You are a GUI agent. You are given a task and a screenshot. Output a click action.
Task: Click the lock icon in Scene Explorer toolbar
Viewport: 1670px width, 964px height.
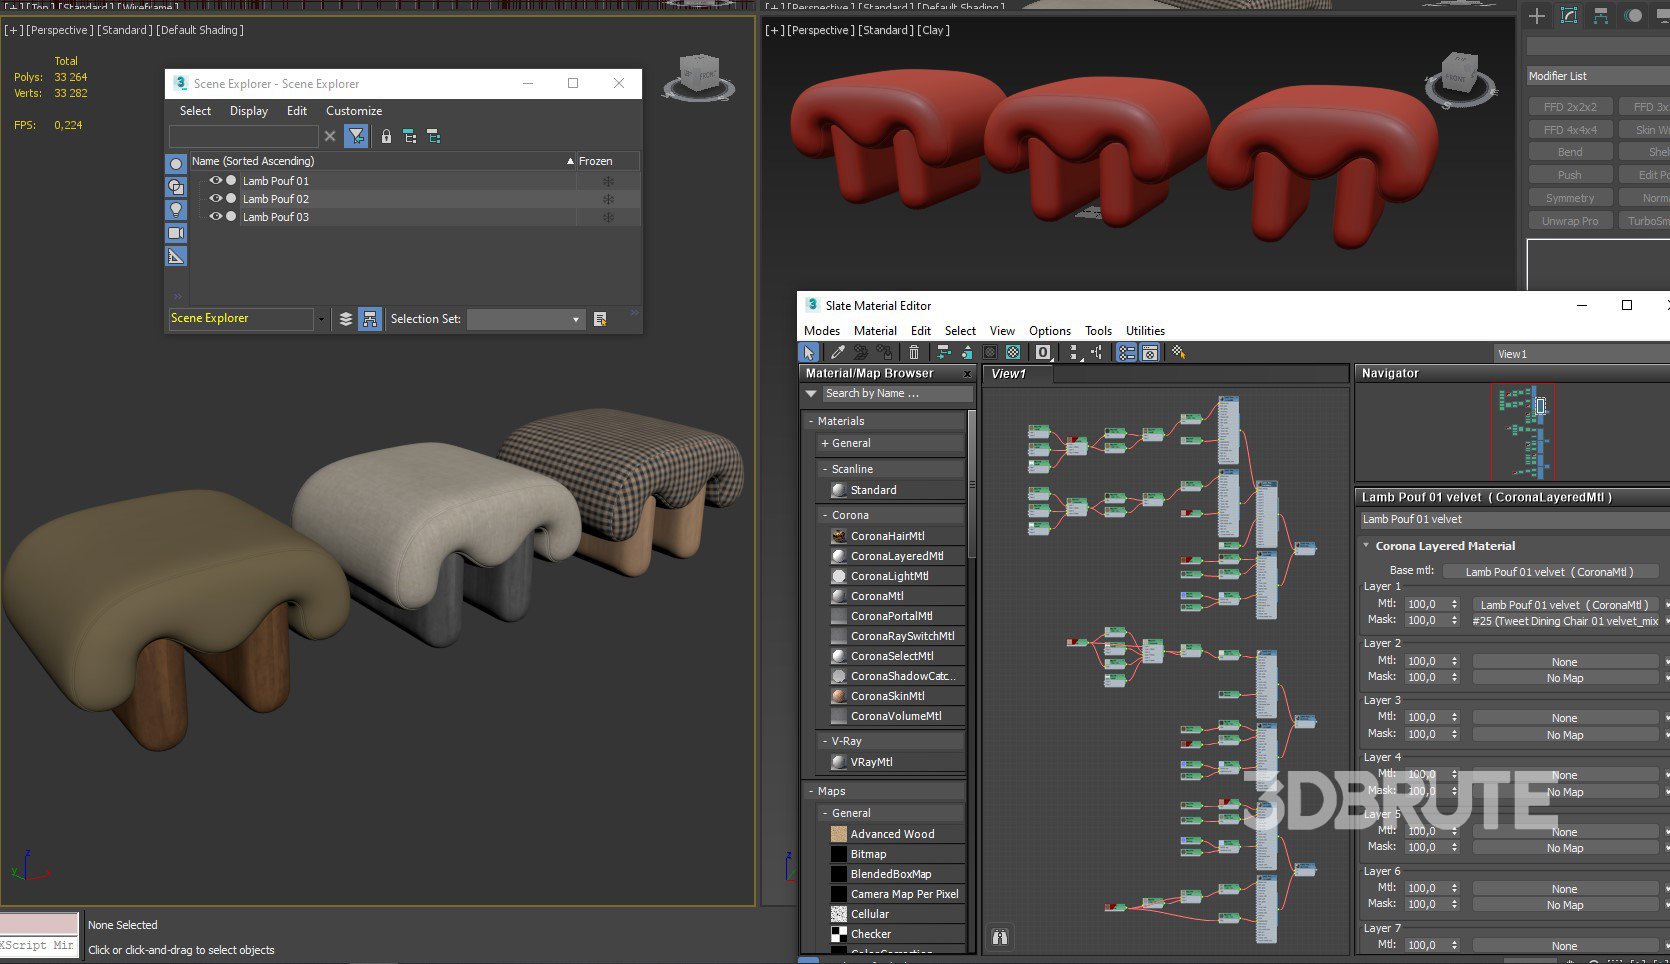coord(386,137)
